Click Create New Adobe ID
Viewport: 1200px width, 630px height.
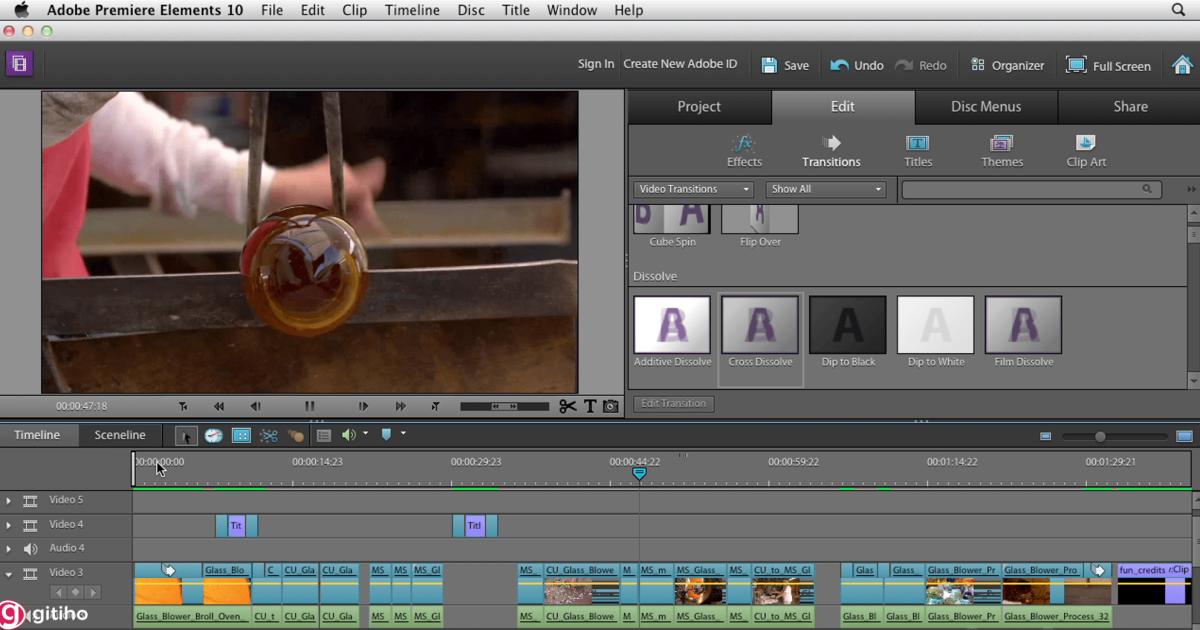[x=681, y=64]
